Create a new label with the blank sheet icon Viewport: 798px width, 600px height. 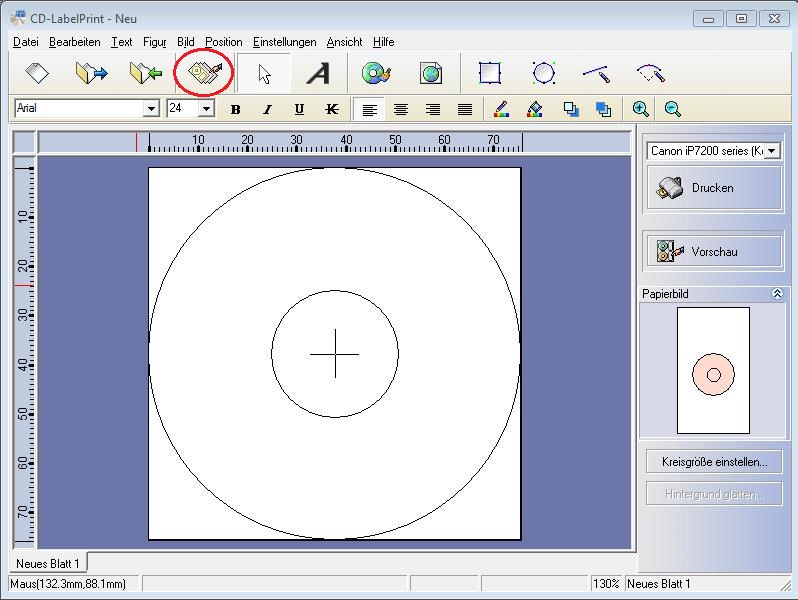pos(37,73)
